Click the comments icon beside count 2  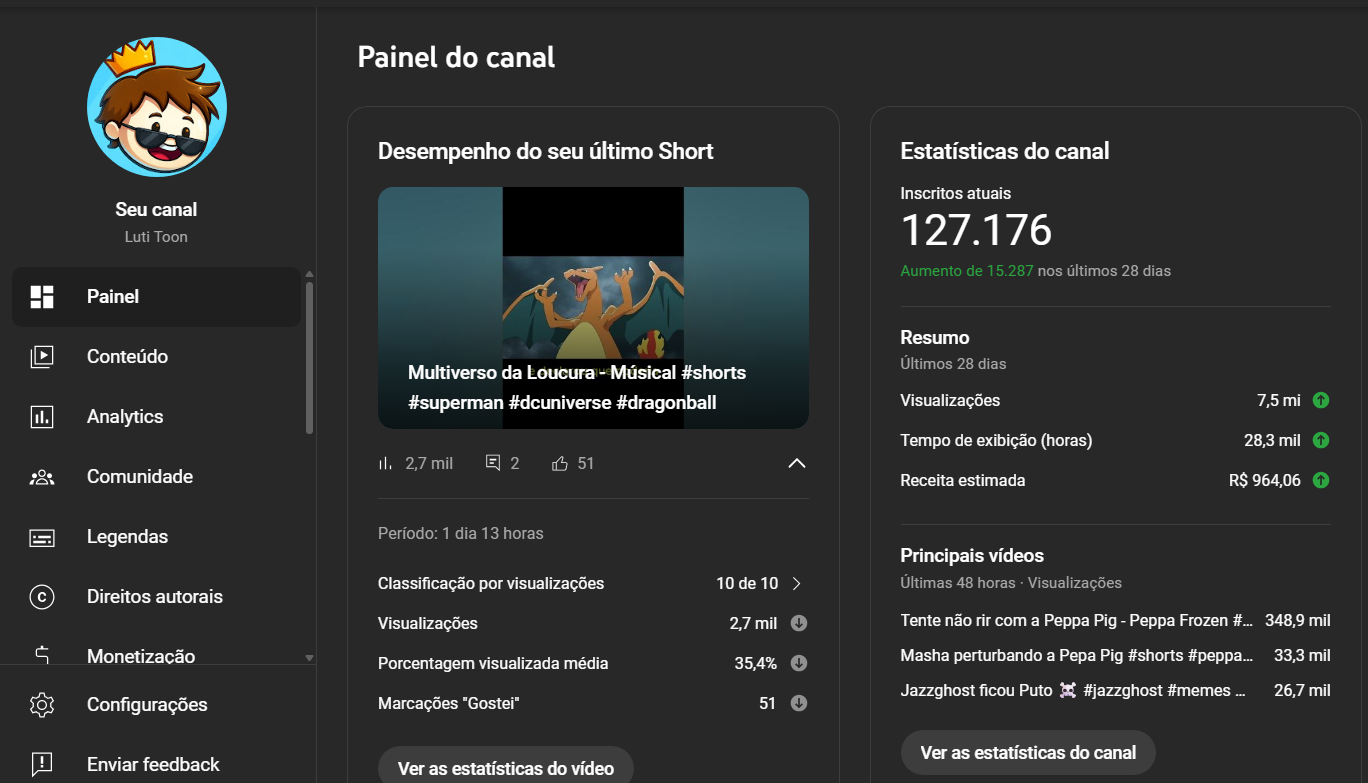tap(492, 463)
